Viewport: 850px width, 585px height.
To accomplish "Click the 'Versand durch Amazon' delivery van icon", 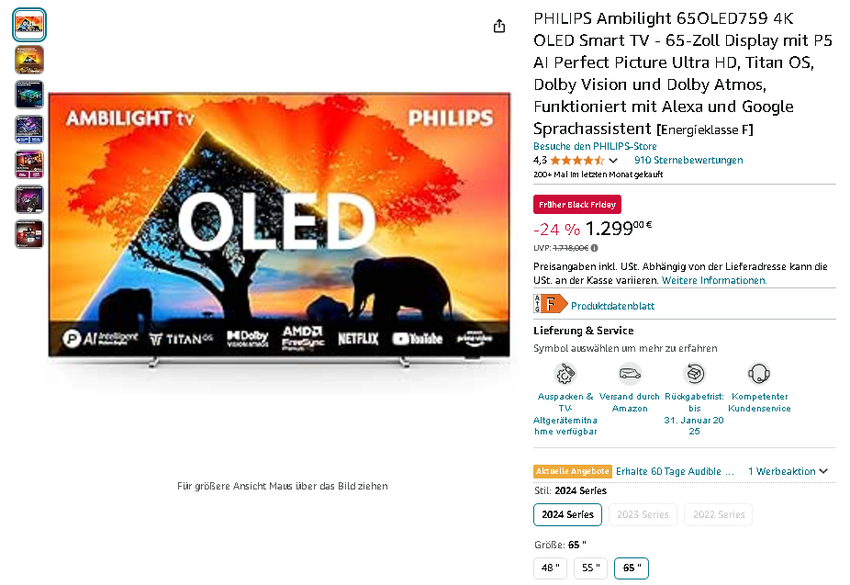I will (629, 374).
